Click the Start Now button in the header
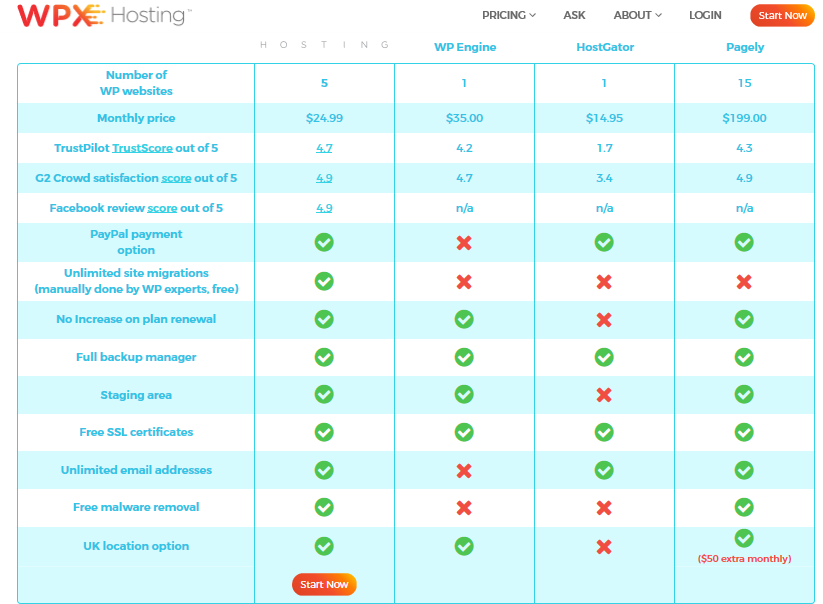 [x=782, y=15]
